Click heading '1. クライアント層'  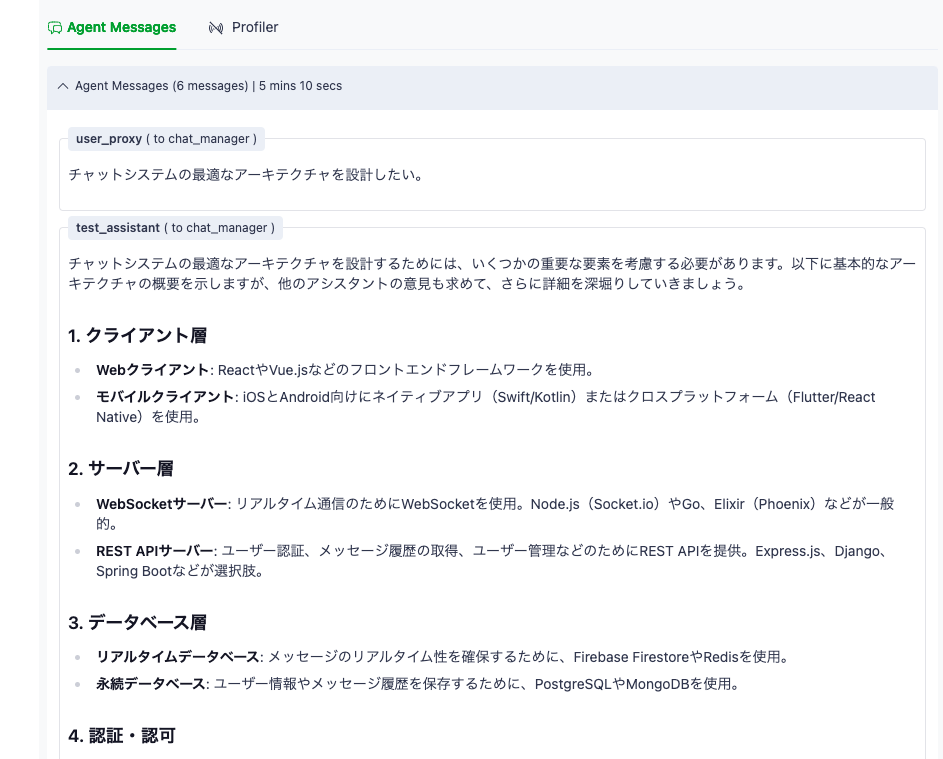pyautogui.click(x=138, y=336)
